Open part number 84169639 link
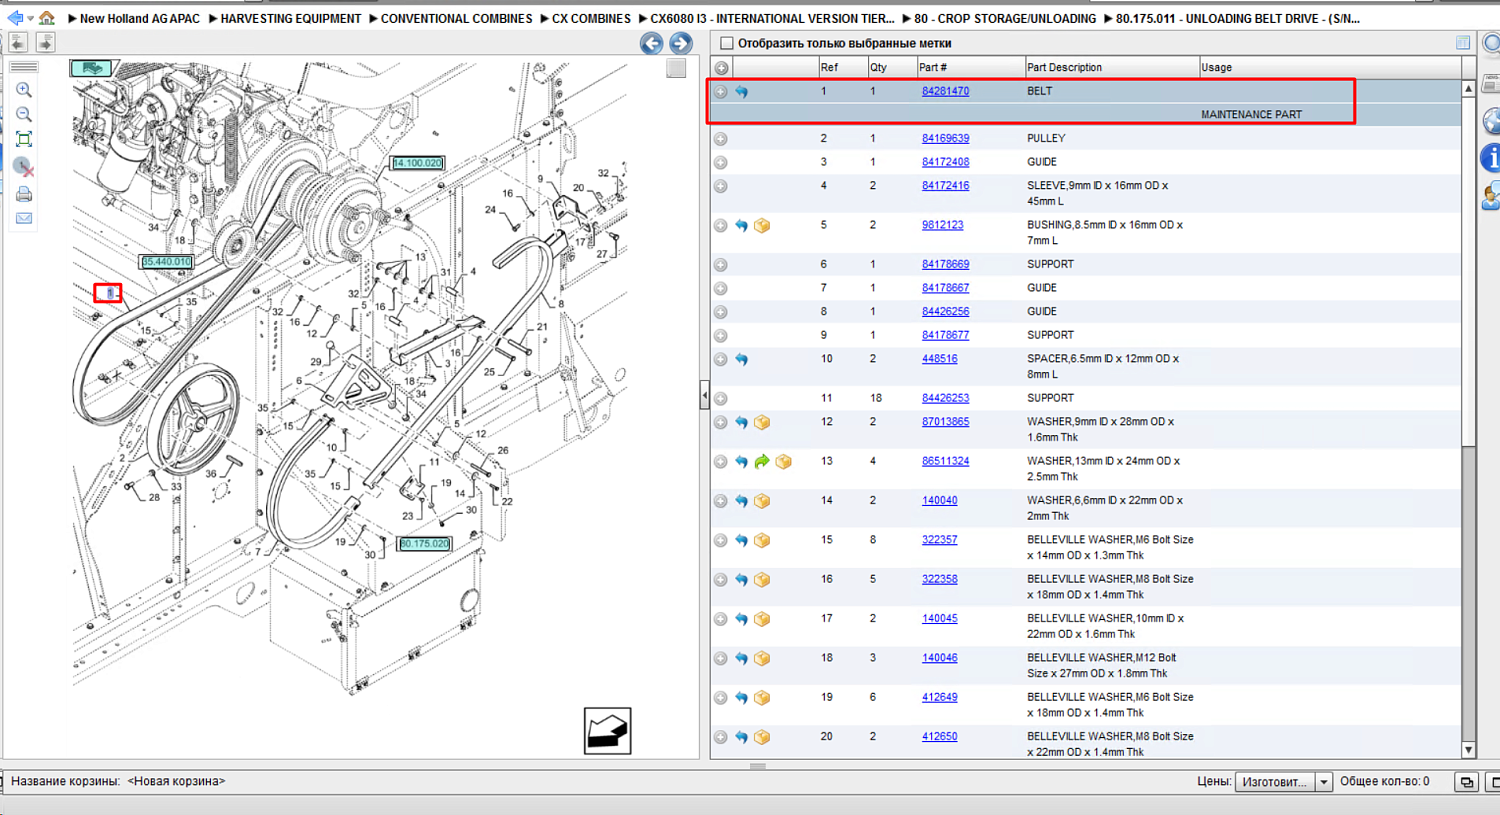Viewport: 1500px width, 815px height. 945,139
